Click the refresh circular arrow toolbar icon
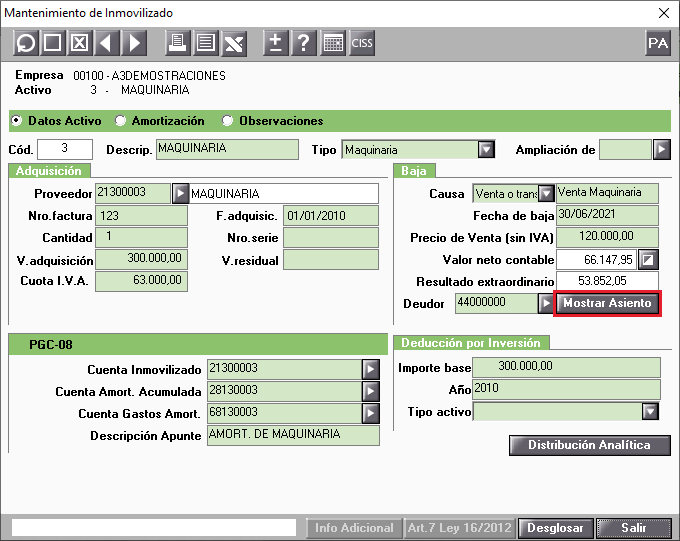This screenshot has height=541, width=680. click(x=26, y=43)
